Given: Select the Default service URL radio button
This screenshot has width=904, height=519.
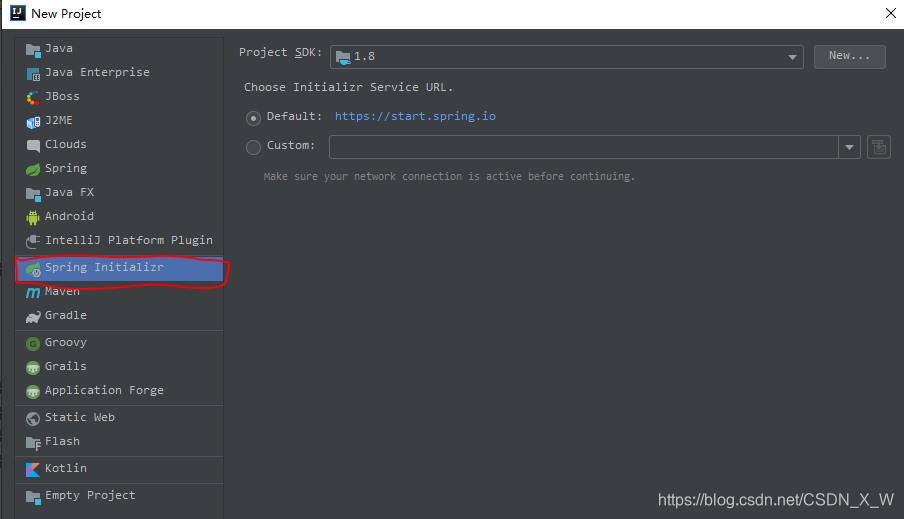Looking at the screenshot, I should click(x=253, y=118).
